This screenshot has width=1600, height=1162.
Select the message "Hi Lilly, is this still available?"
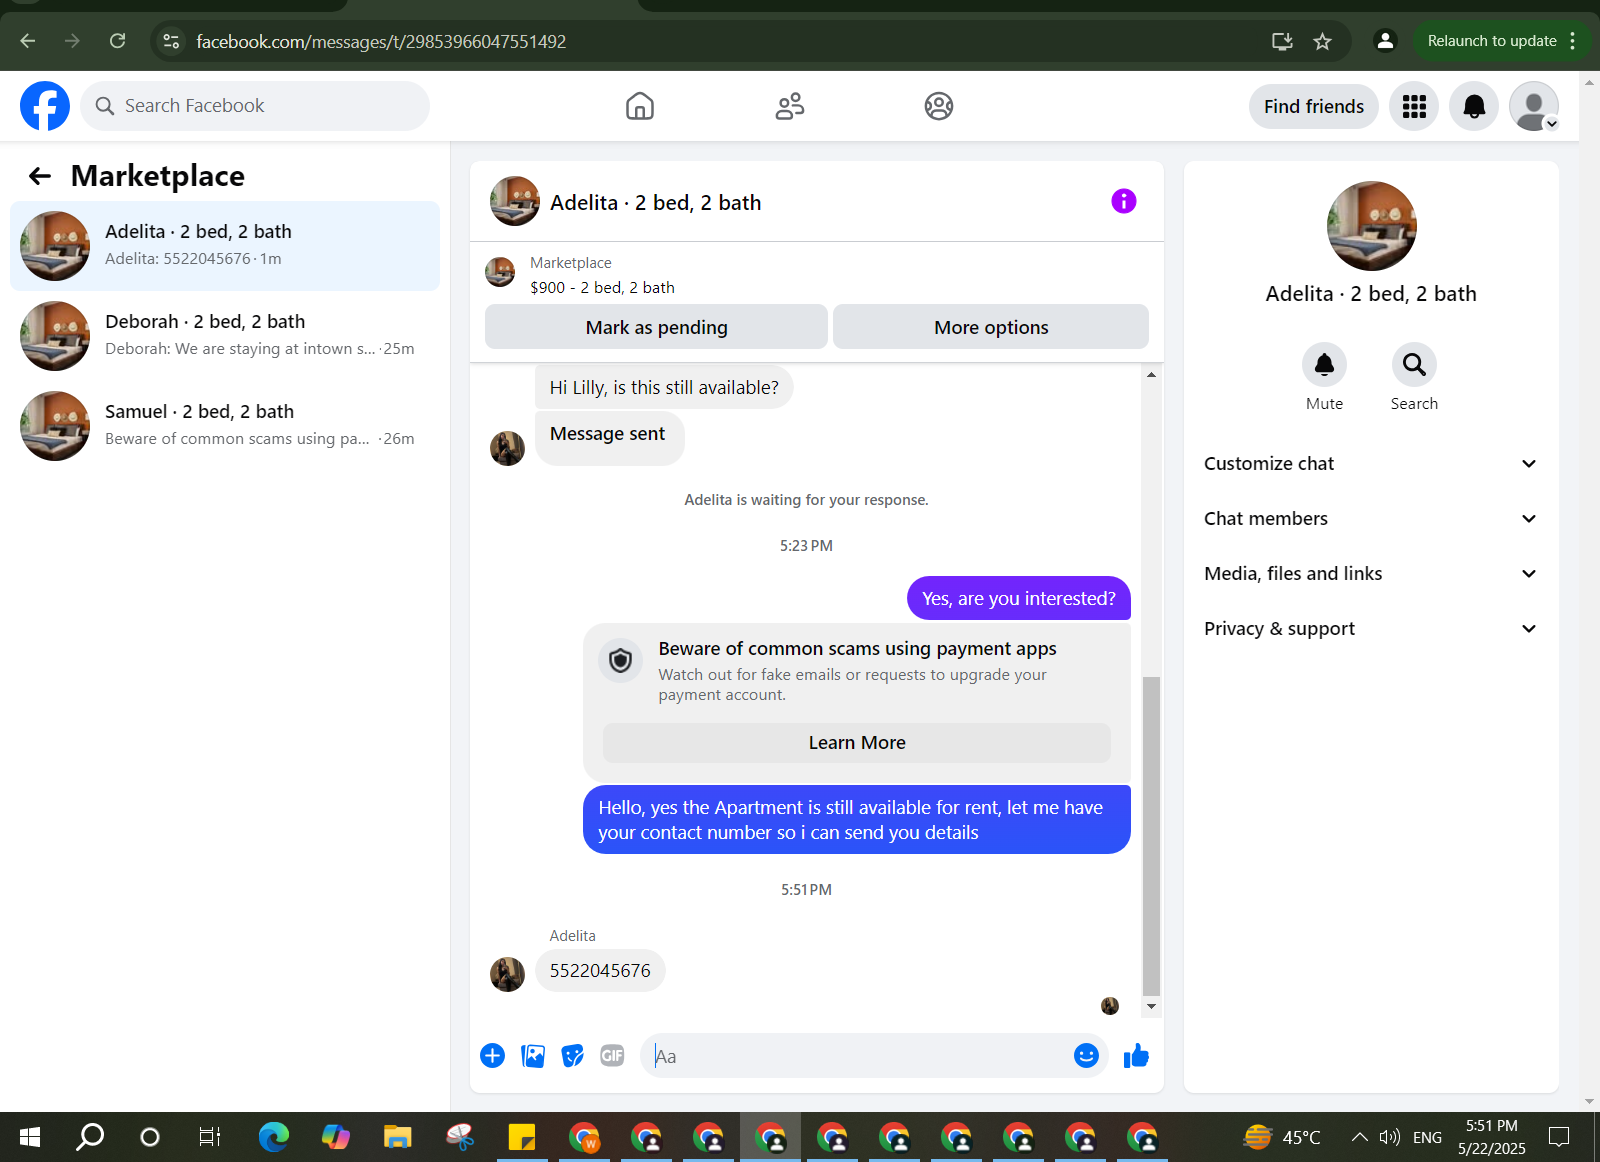pos(664,387)
